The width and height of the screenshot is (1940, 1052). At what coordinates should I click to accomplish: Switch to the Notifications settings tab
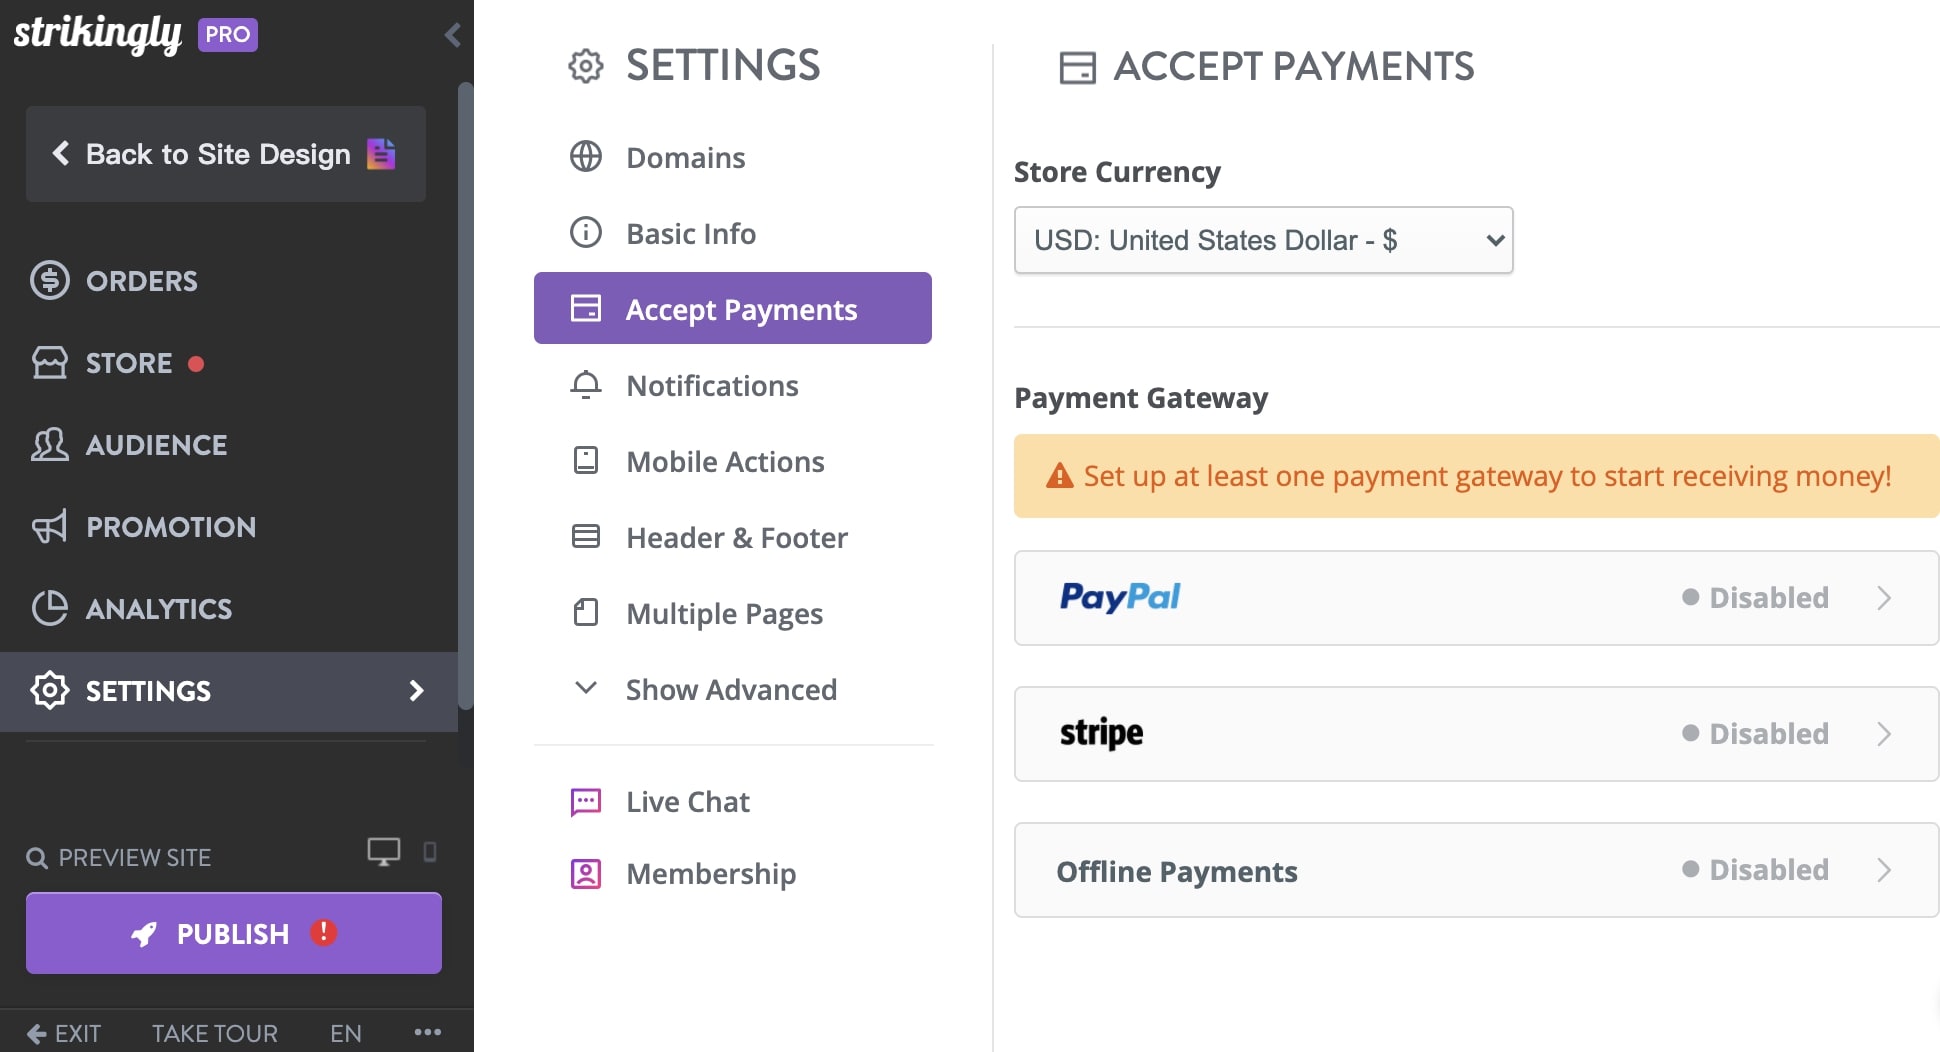712,386
